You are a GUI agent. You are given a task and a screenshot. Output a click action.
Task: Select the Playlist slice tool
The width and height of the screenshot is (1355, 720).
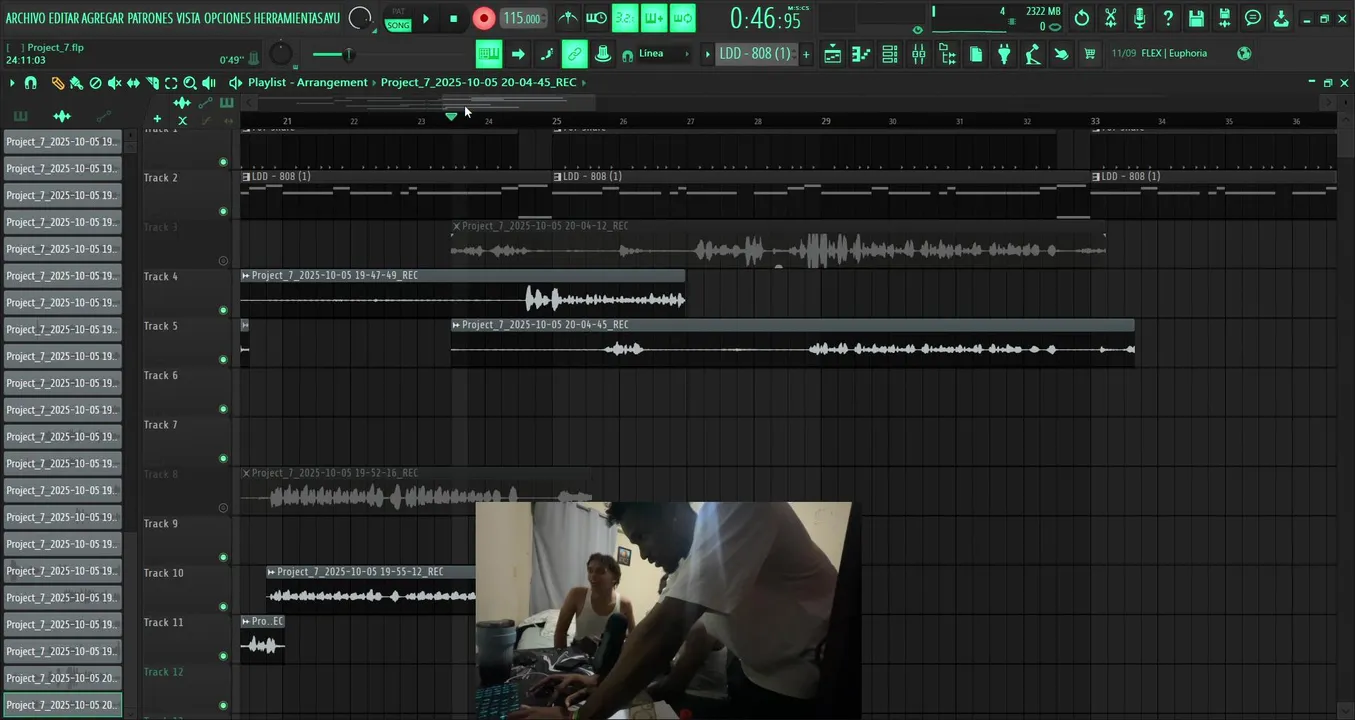pyautogui.click(x=152, y=83)
